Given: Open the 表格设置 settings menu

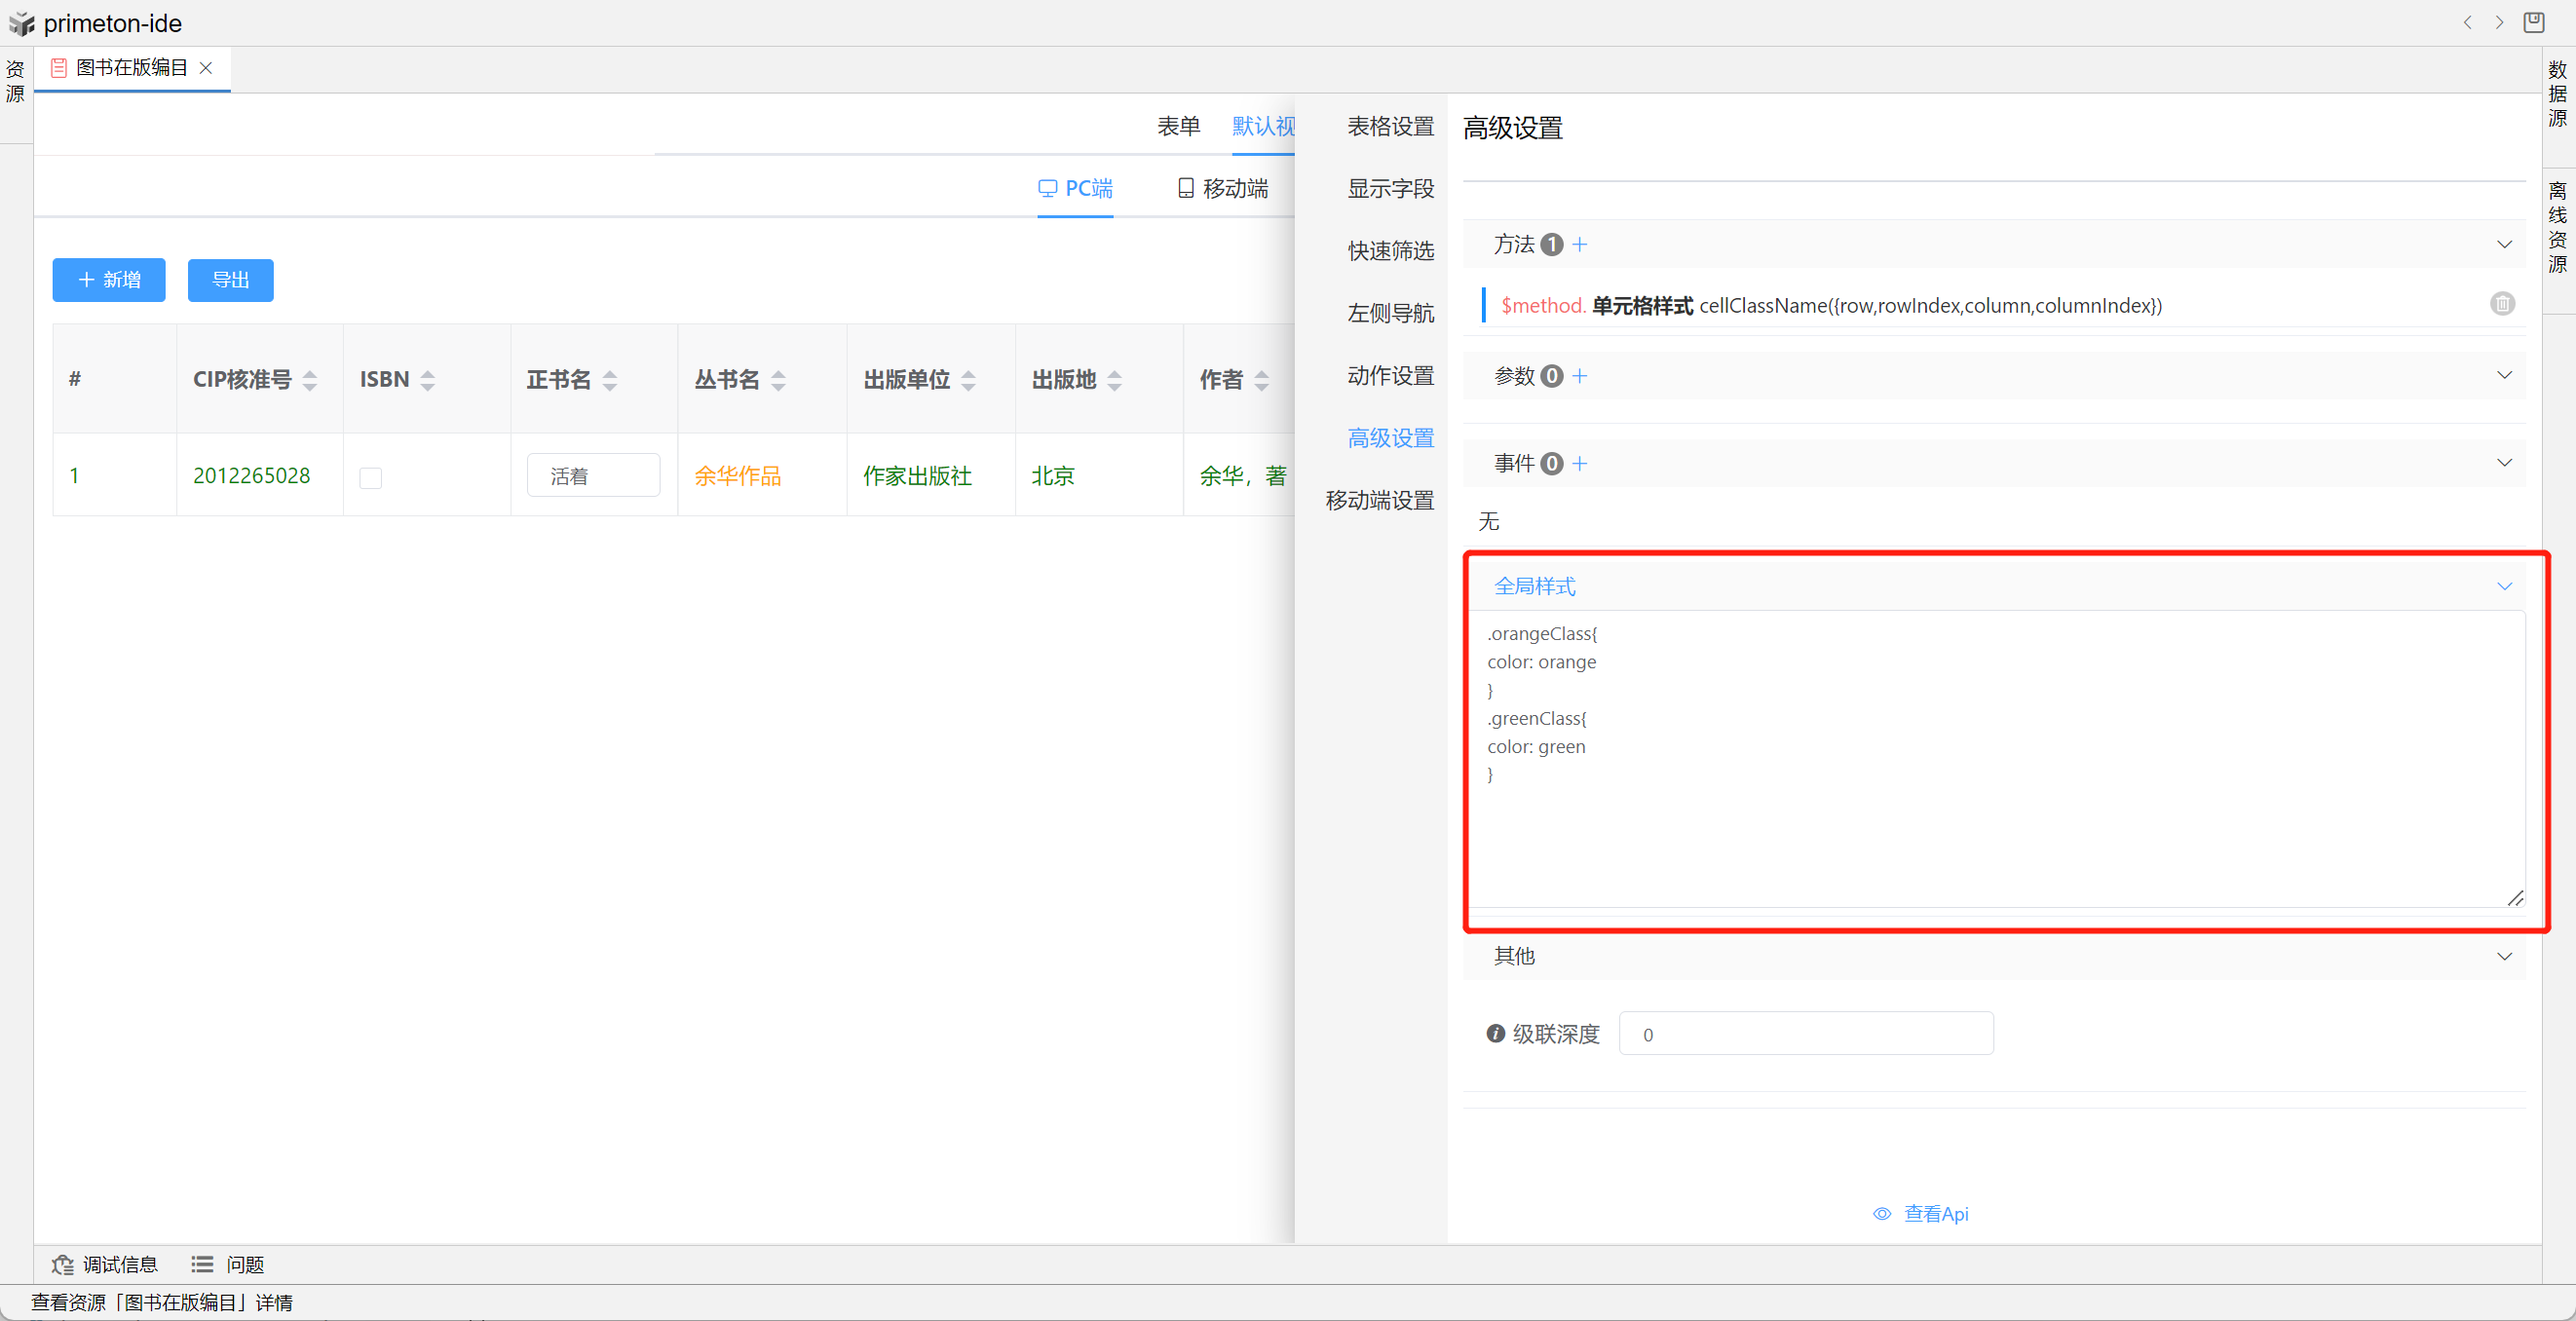Looking at the screenshot, I should [x=1389, y=126].
